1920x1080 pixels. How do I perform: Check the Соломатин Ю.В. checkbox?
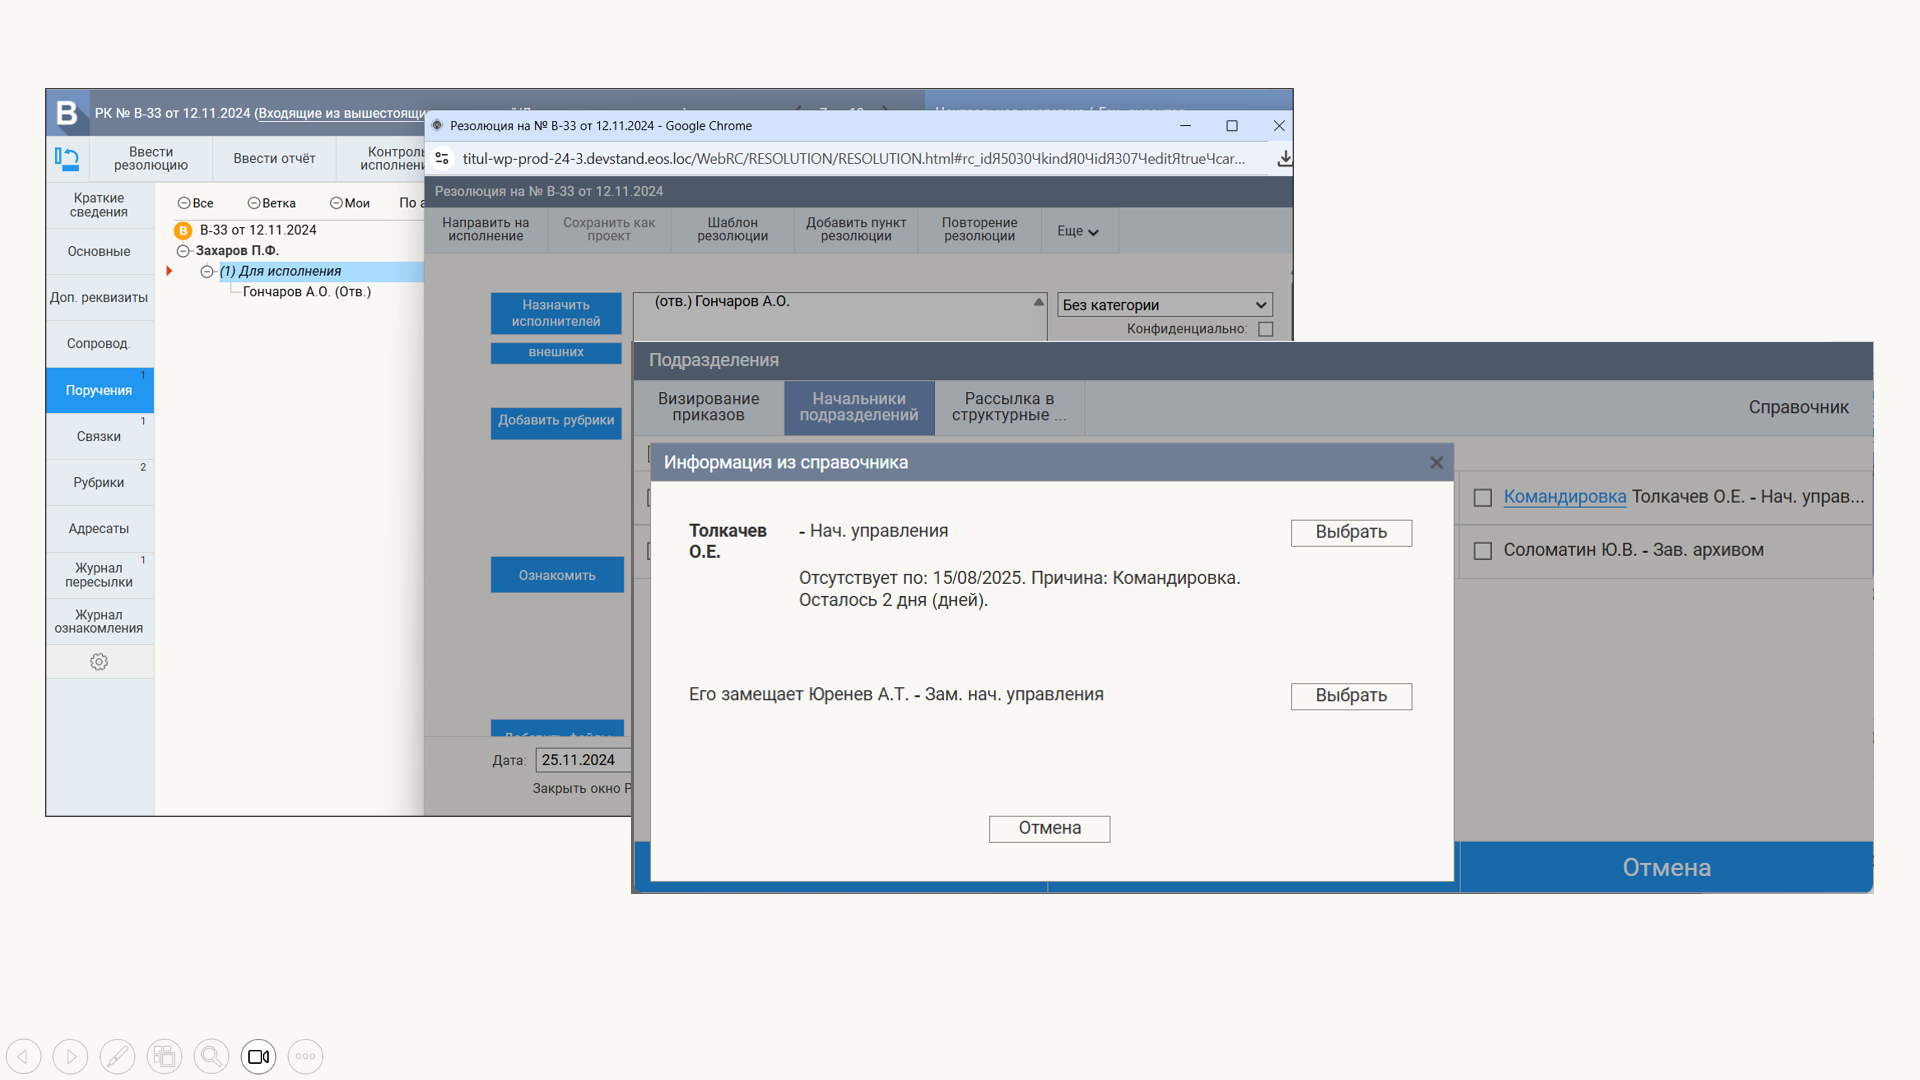point(1483,551)
